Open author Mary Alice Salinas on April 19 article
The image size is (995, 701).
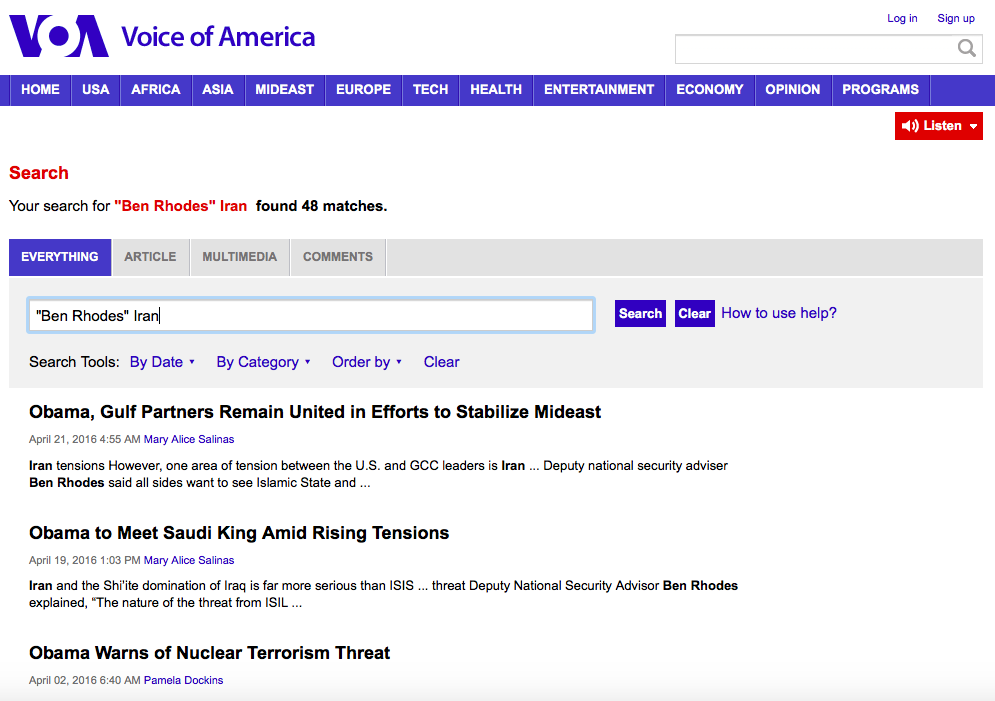click(x=188, y=560)
